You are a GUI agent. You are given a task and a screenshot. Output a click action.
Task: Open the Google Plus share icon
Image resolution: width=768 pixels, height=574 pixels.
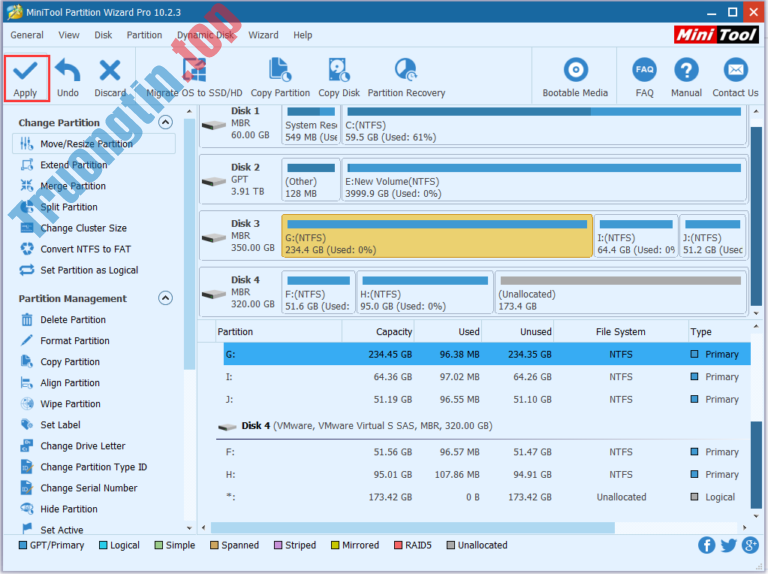coord(750,545)
